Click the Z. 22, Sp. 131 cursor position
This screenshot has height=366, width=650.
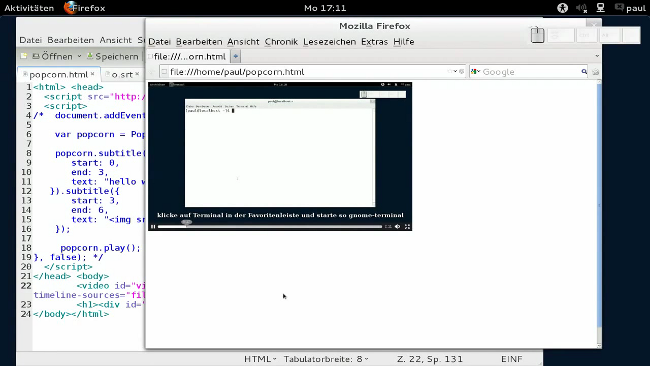point(429,359)
